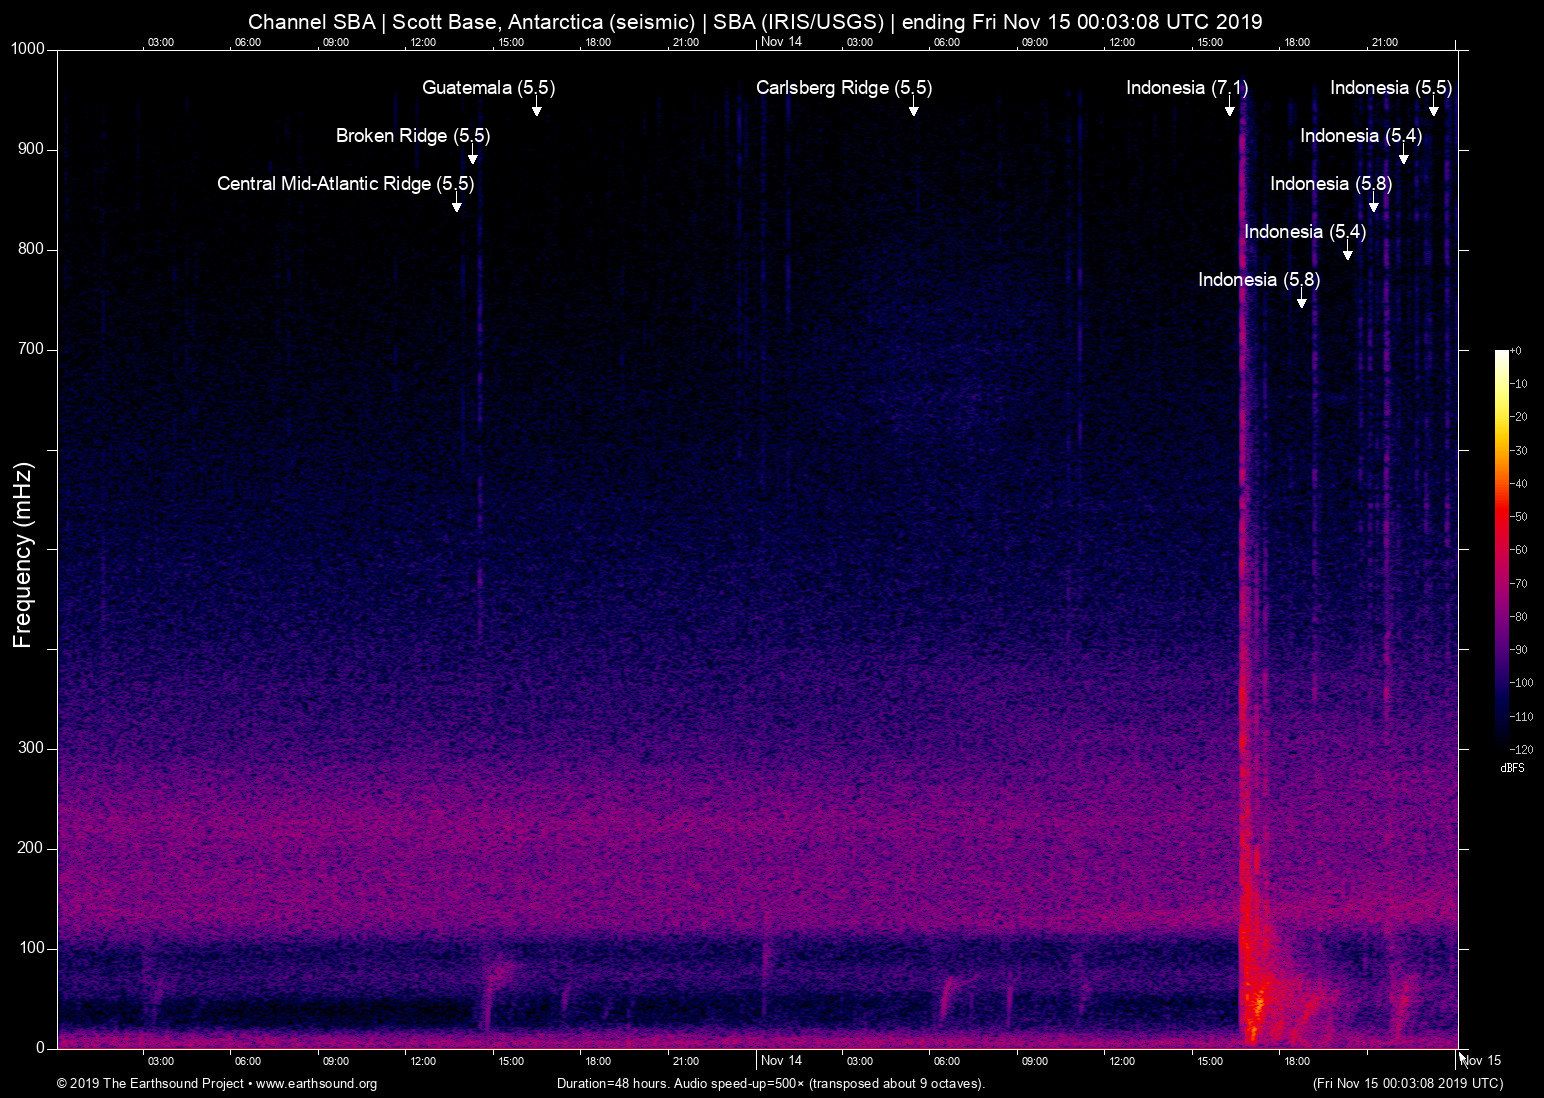Image resolution: width=1544 pixels, height=1098 pixels.
Task: Click the 'Nov 15' date marker at bottom right
Action: 1481,1061
